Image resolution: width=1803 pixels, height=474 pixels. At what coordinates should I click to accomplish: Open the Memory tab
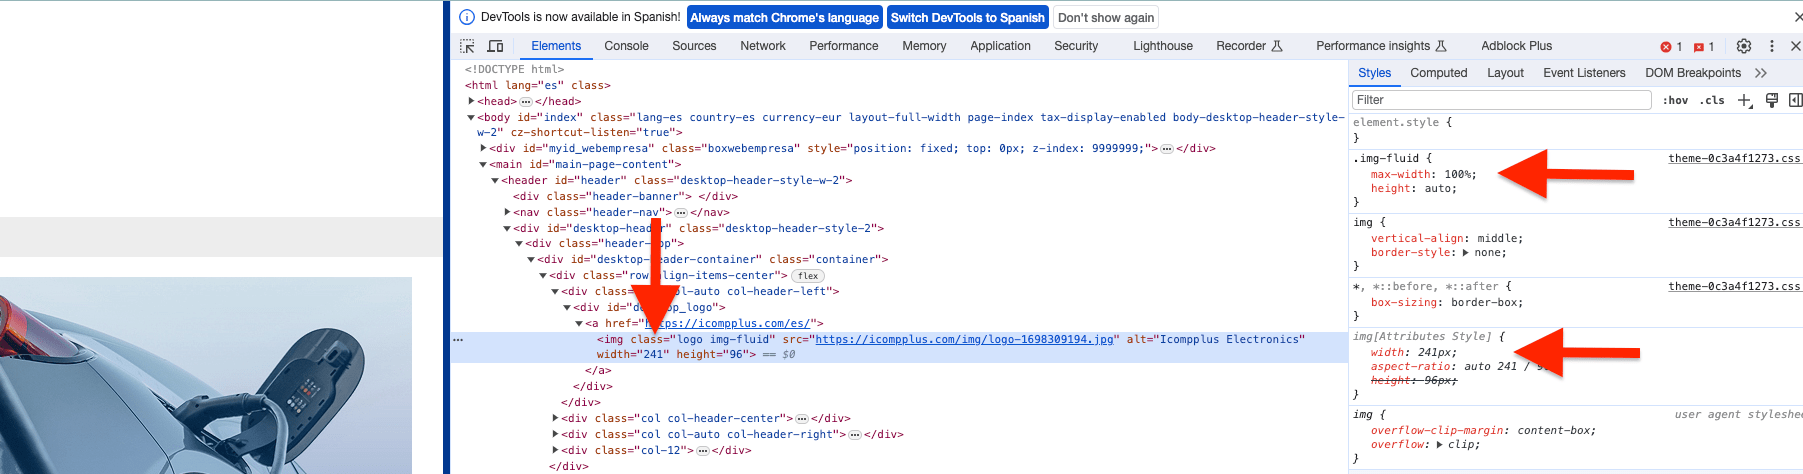(924, 46)
